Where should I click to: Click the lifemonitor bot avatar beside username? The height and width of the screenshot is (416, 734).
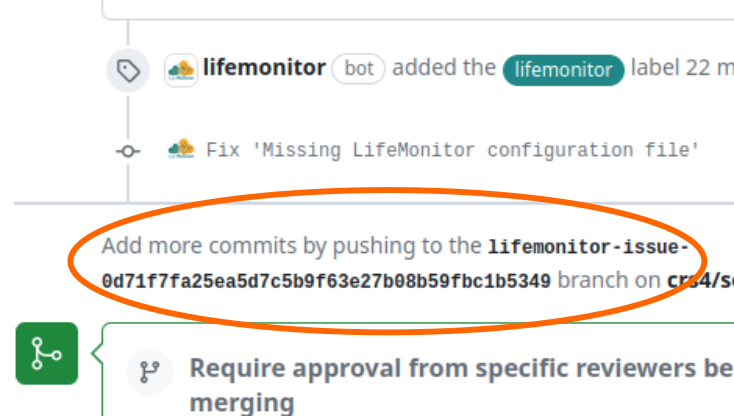181,70
